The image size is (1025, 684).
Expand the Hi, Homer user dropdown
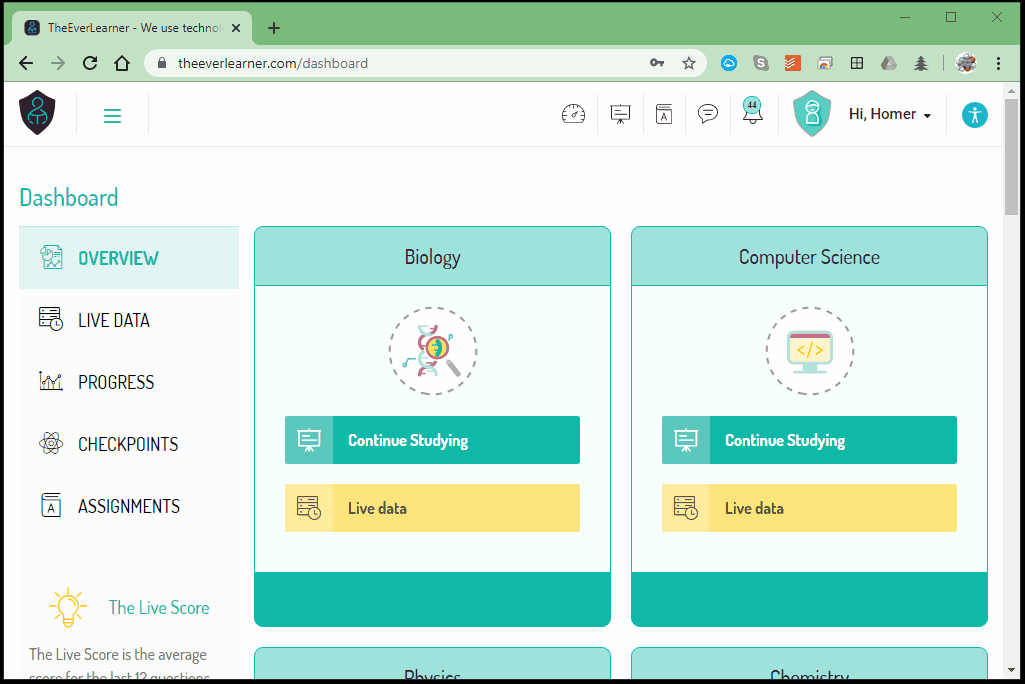890,114
